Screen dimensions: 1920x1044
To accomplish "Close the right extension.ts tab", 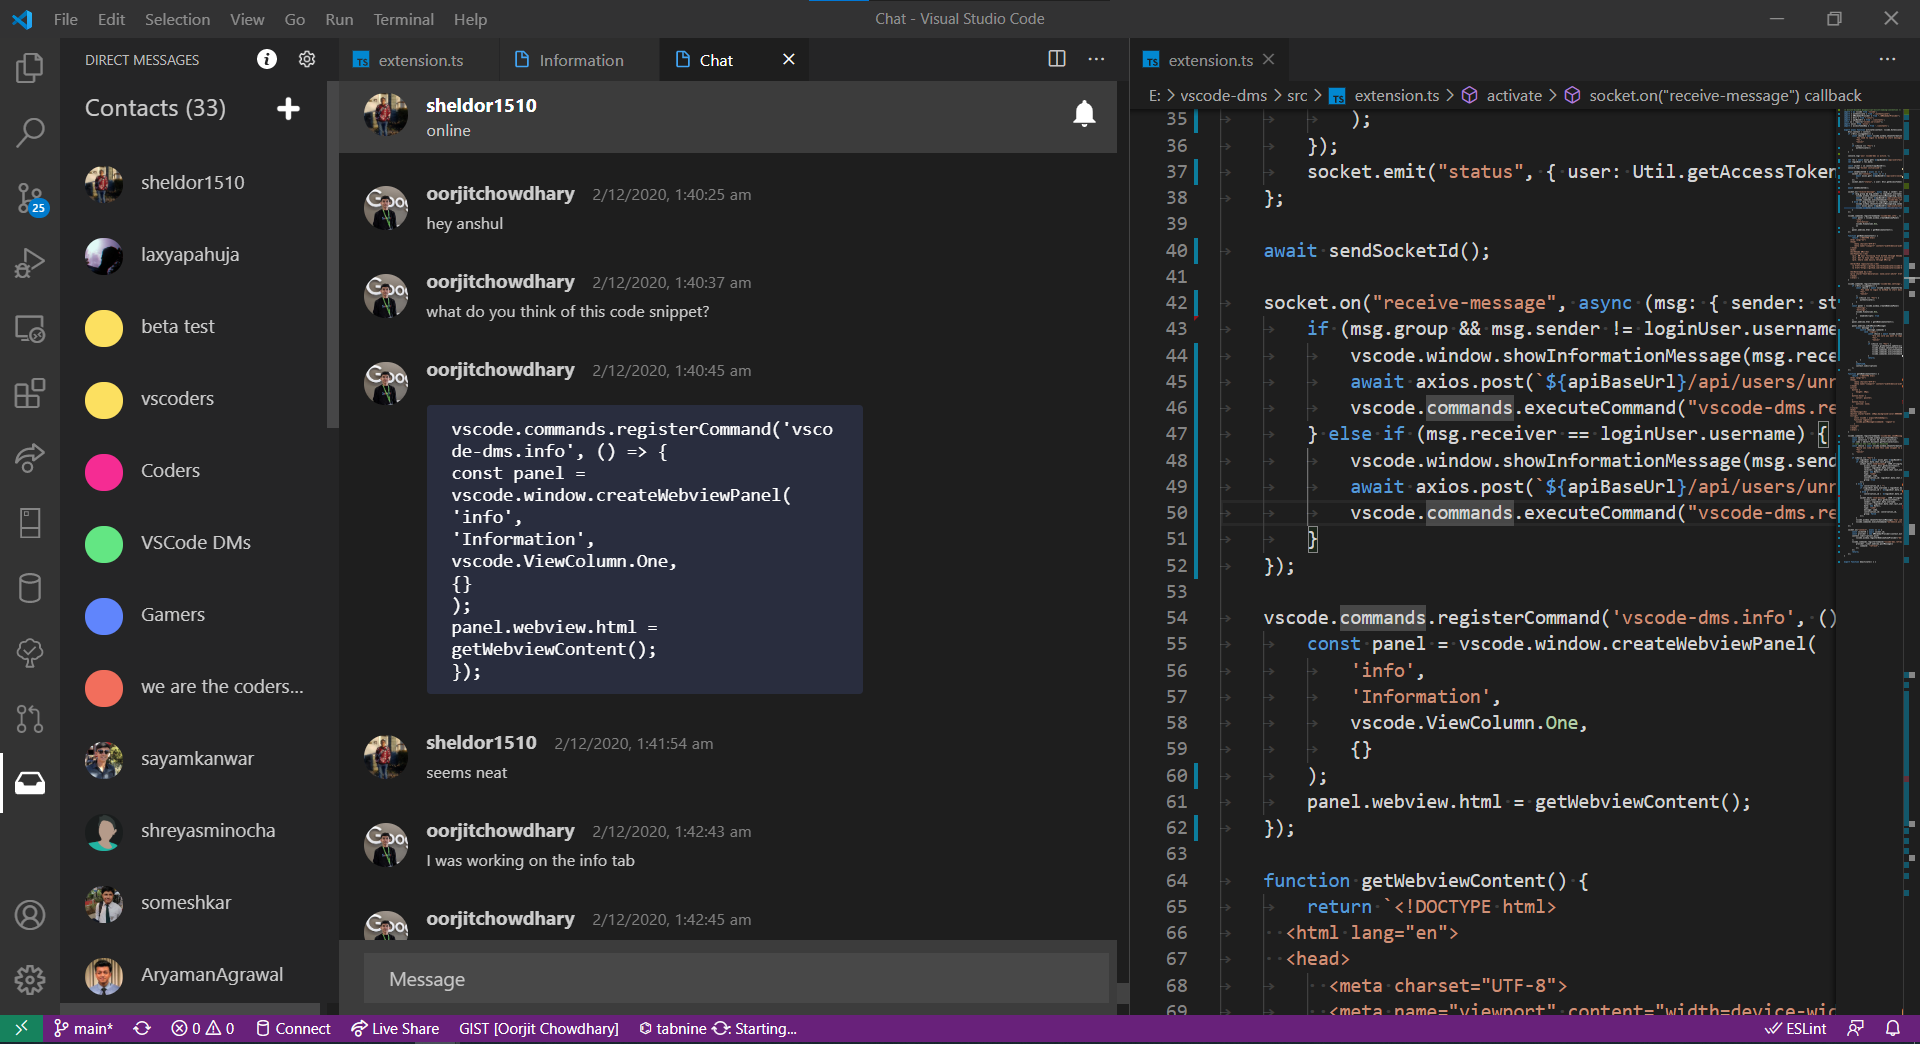I will 1269,59.
